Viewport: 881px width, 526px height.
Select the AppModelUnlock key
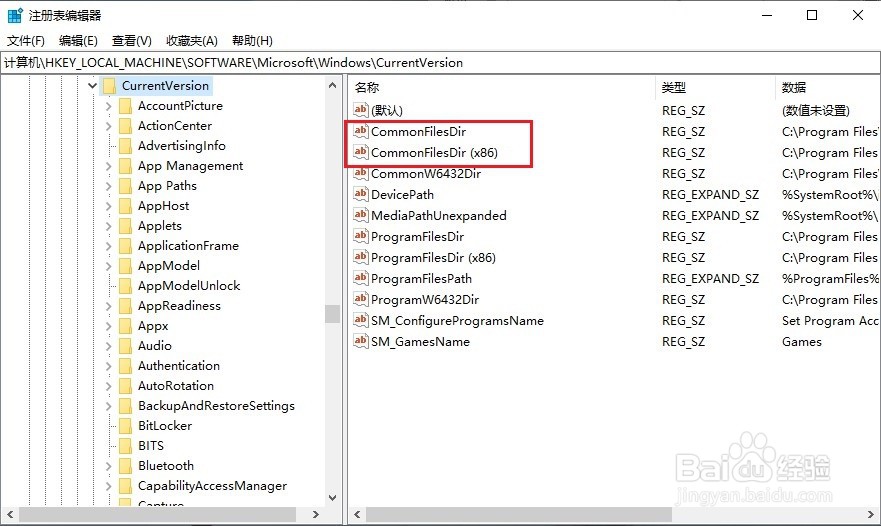click(x=189, y=285)
